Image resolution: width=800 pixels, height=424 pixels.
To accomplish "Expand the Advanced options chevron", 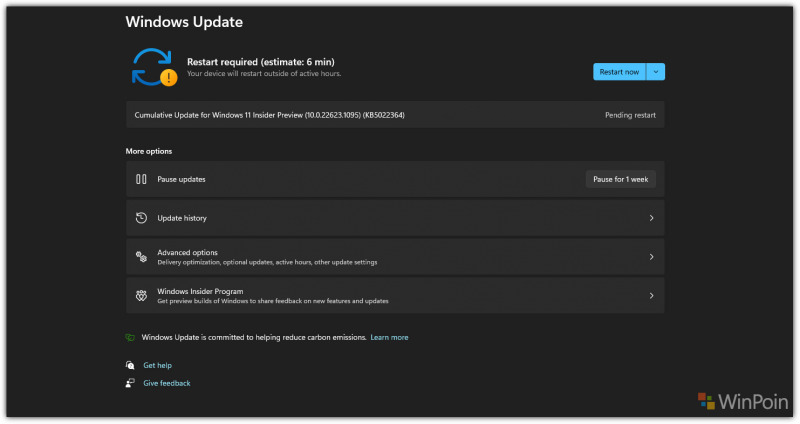I will point(651,257).
